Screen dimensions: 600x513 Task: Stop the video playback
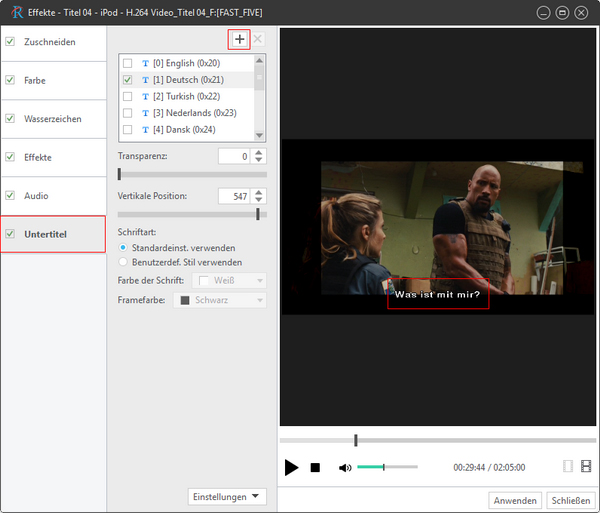click(315, 467)
